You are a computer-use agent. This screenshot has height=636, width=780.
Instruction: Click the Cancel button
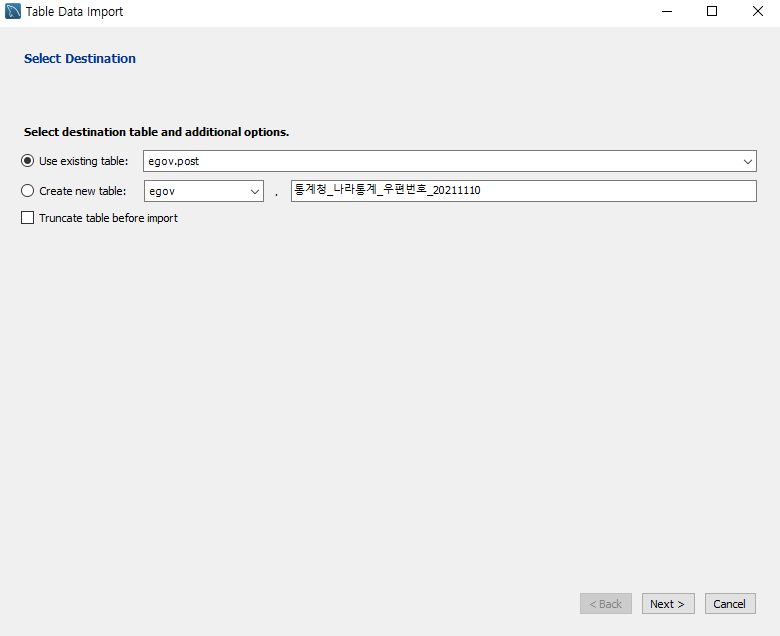click(x=730, y=604)
